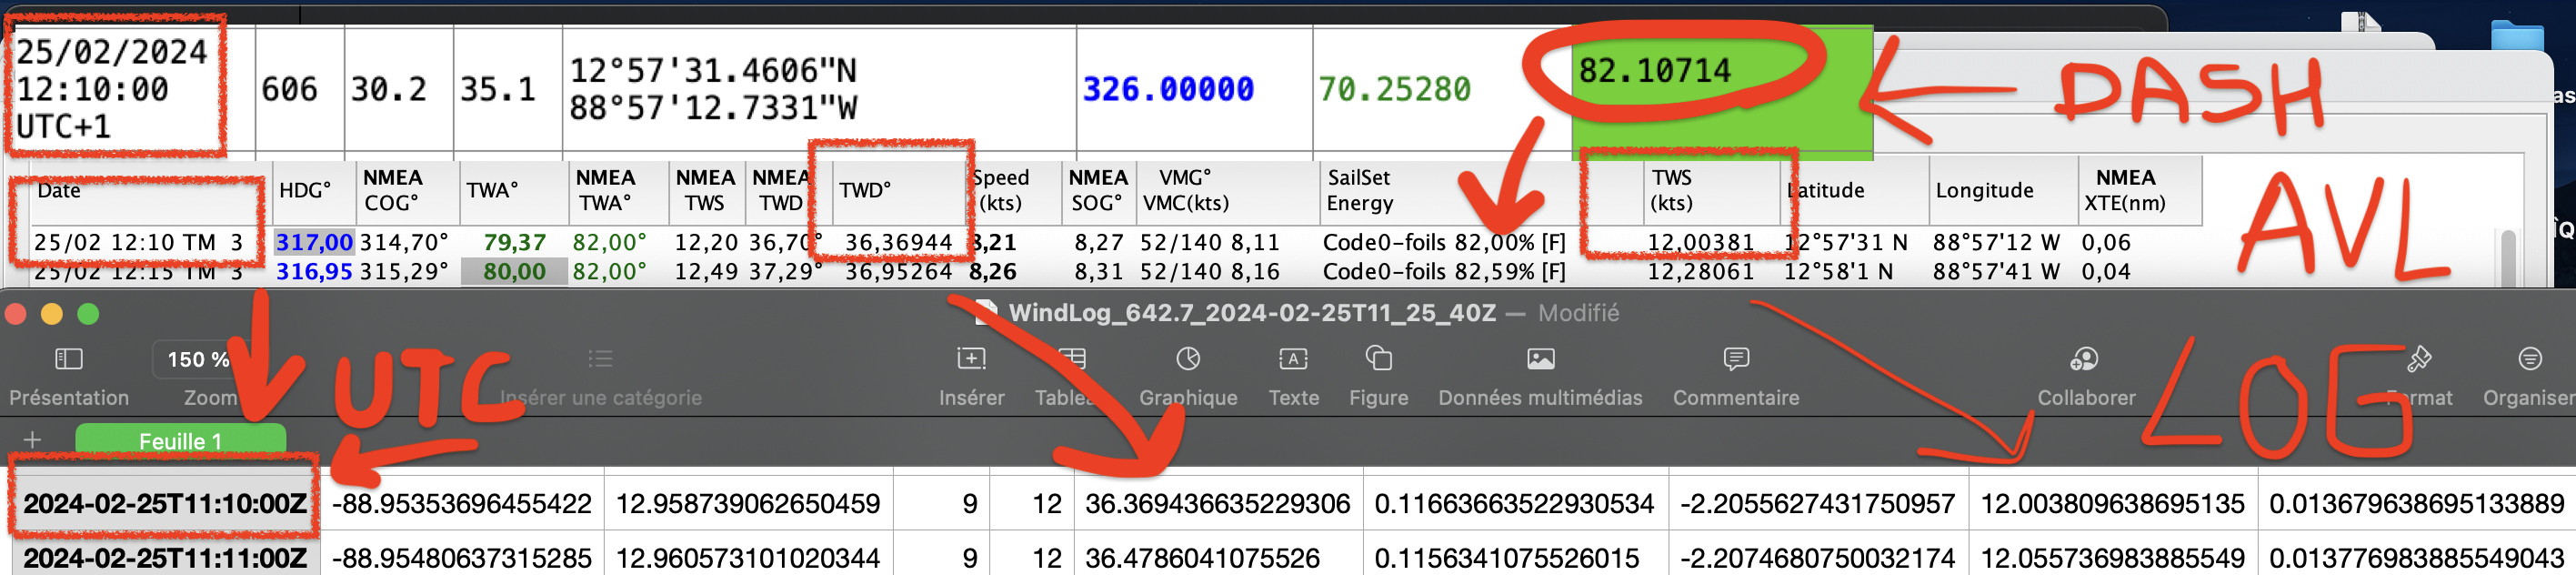Insert a text box with Texte
The width and height of the screenshot is (2576, 575).
tap(1293, 376)
